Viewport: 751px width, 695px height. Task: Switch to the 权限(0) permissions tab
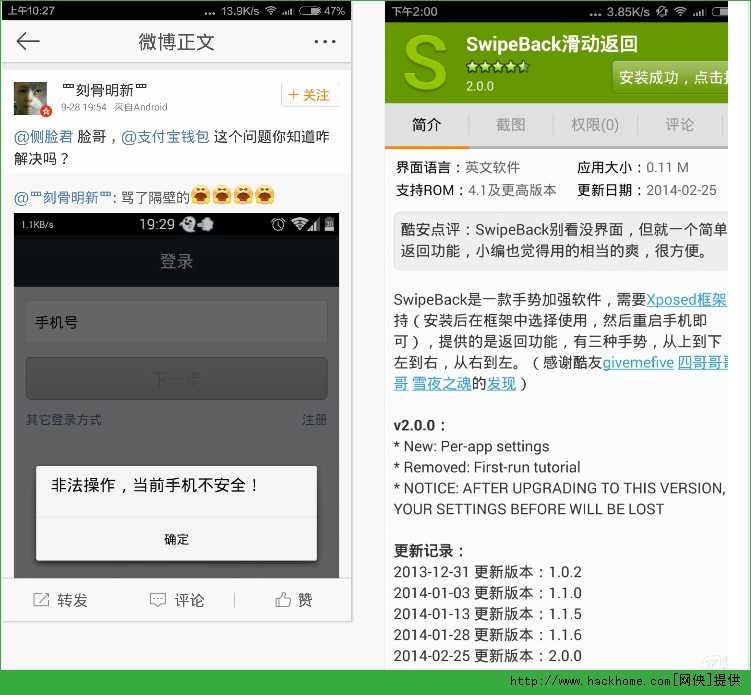click(x=595, y=125)
